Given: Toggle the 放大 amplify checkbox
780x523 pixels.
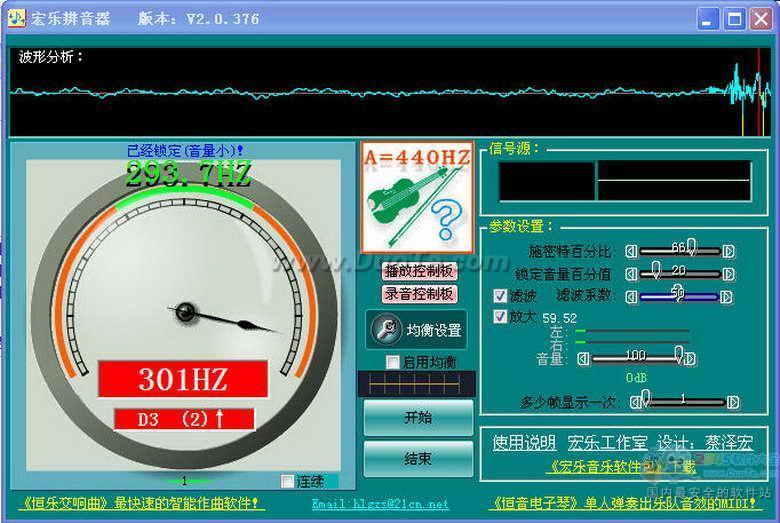Looking at the screenshot, I should [x=500, y=316].
